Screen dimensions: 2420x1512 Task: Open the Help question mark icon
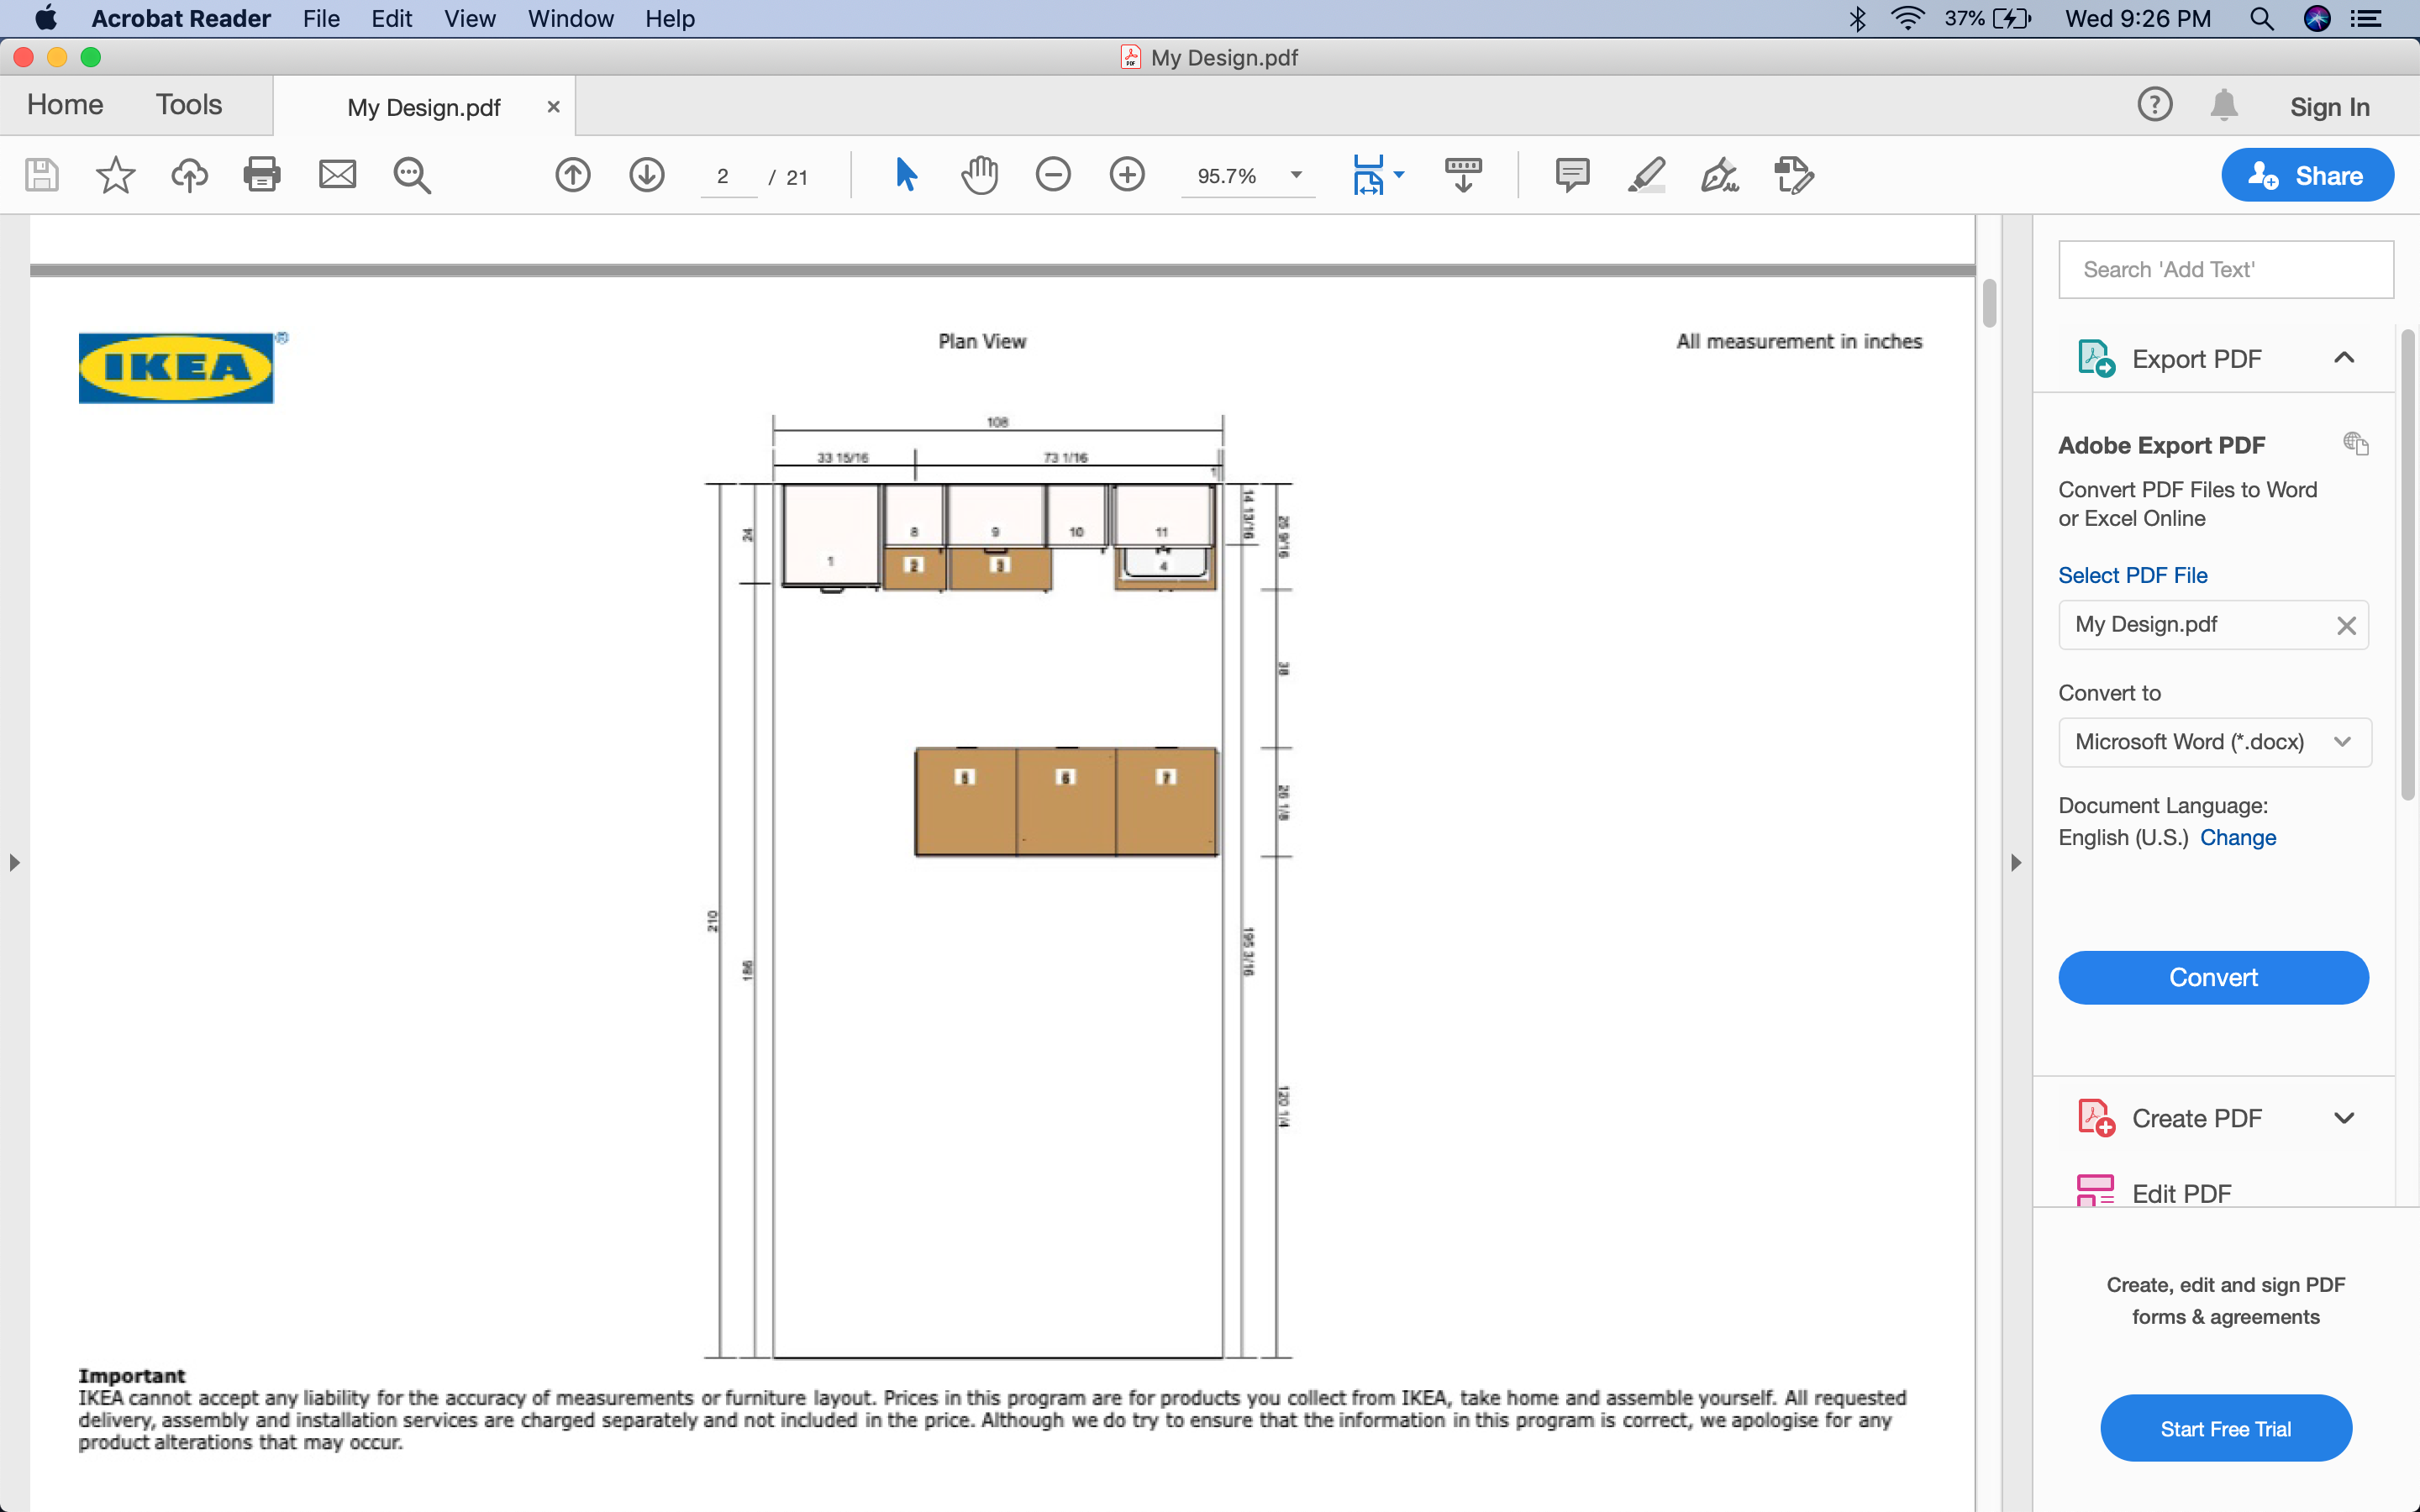[2155, 105]
